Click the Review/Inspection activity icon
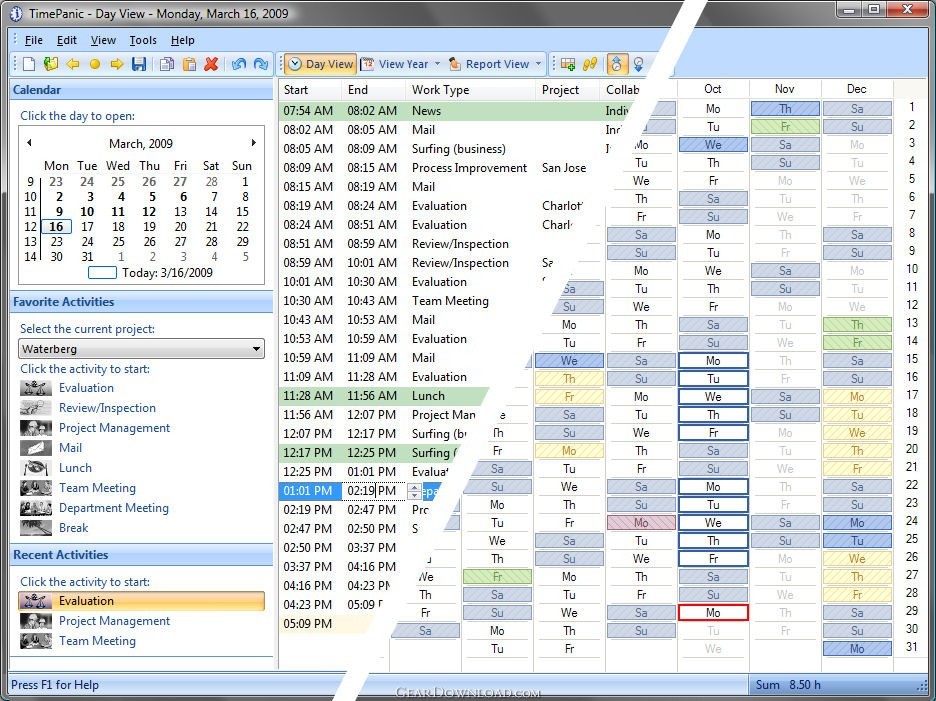Screen dimensions: 936x701 point(36,408)
